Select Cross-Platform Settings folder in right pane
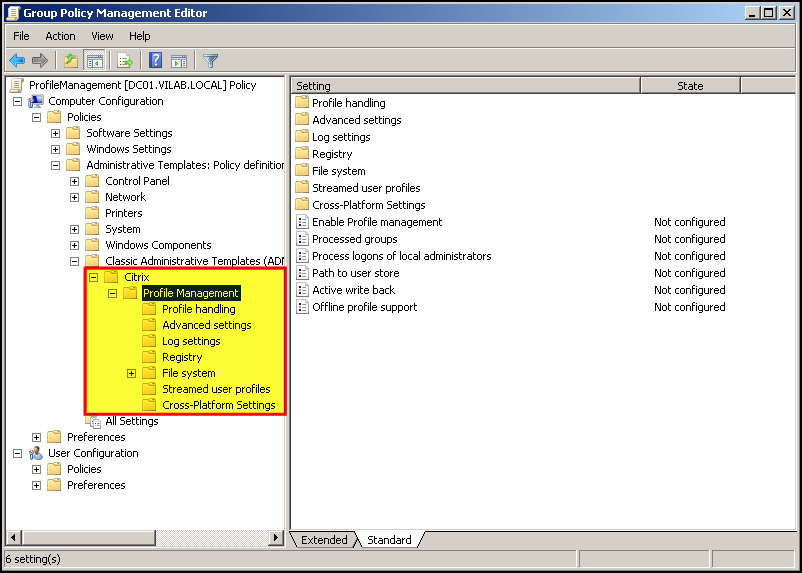This screenshot has height=573, width=802. 369,205
